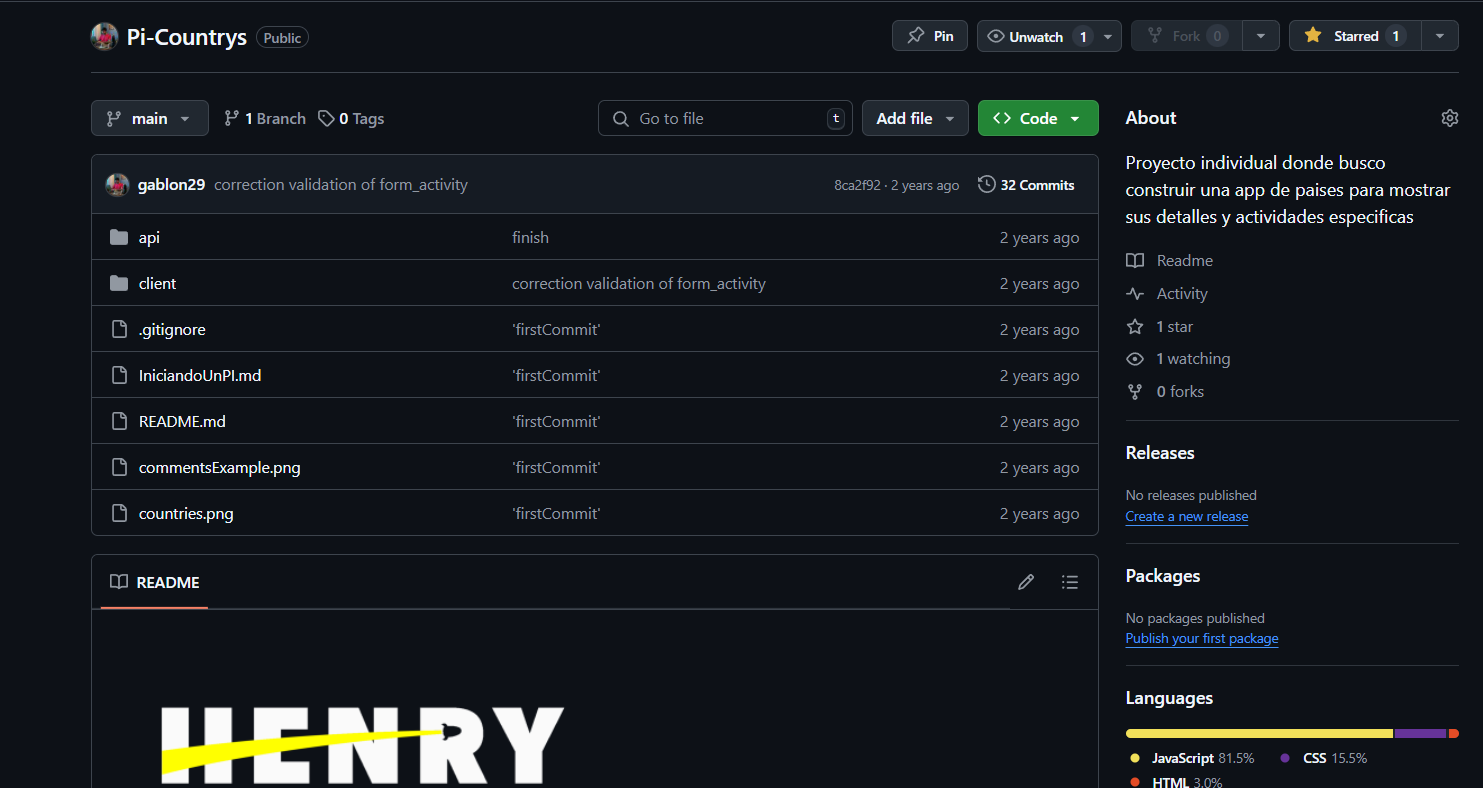
Task: Open the README outline list icon
Action: pyautogui.click(x=1070, y=582)
